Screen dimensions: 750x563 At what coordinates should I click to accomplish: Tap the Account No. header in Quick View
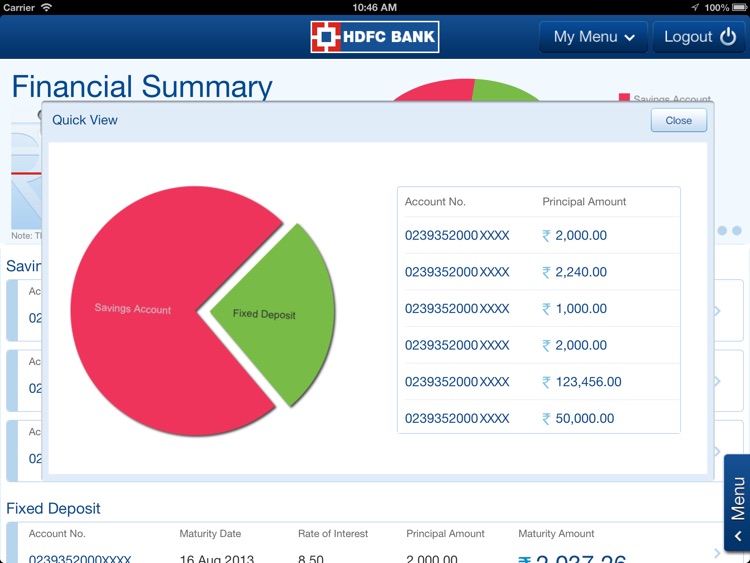435,202
